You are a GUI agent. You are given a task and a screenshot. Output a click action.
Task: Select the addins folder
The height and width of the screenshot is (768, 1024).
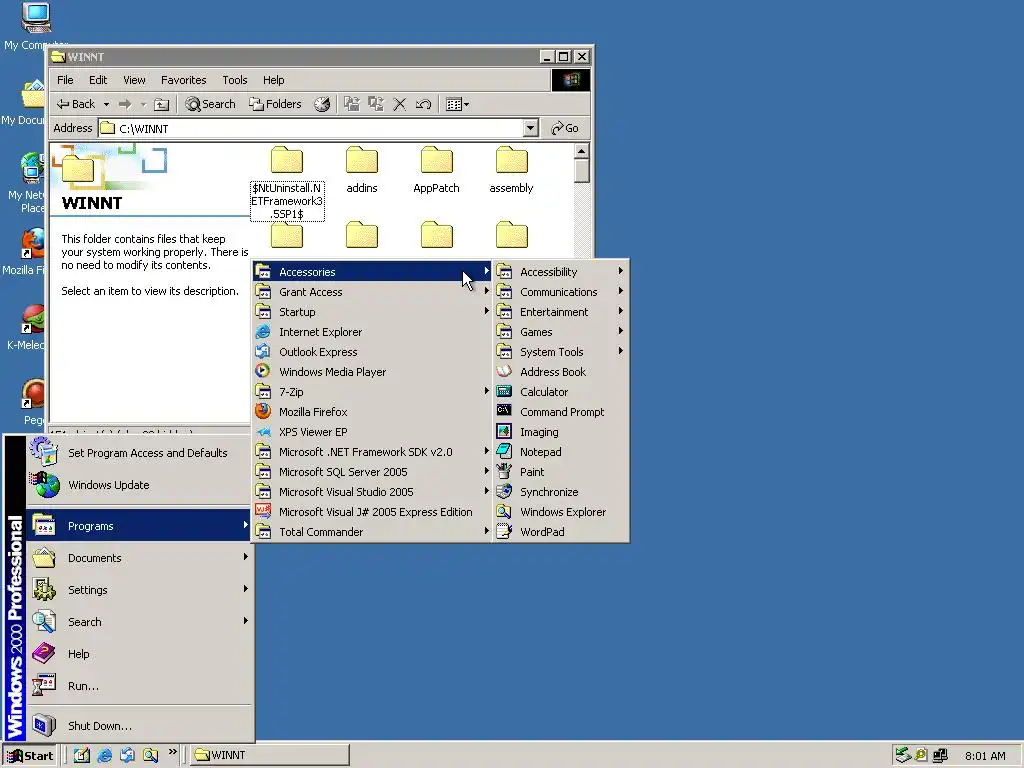(x=362, y=170)
